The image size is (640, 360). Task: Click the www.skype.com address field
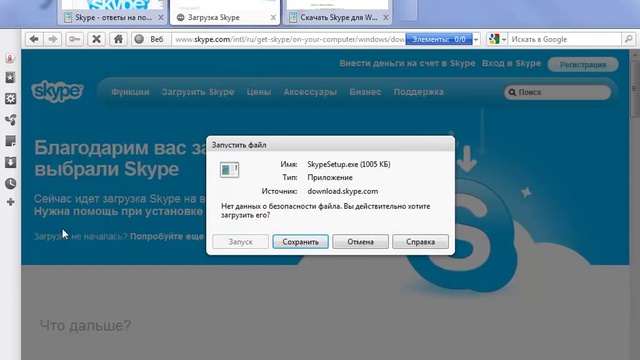tap(289, 39)
